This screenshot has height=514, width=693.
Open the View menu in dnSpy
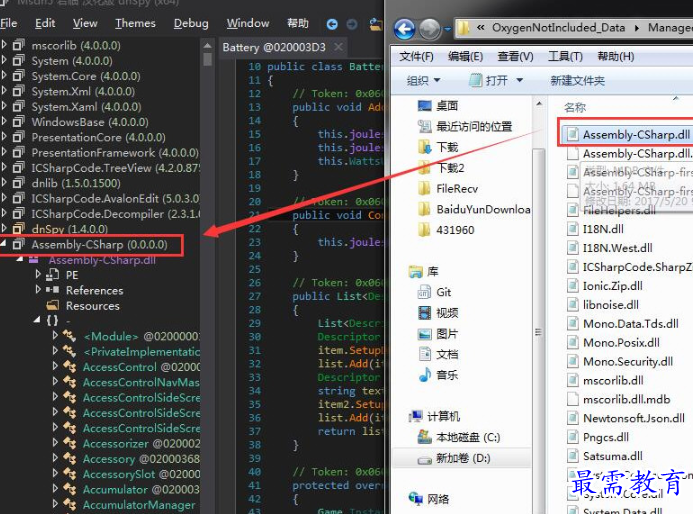(85, 23)
